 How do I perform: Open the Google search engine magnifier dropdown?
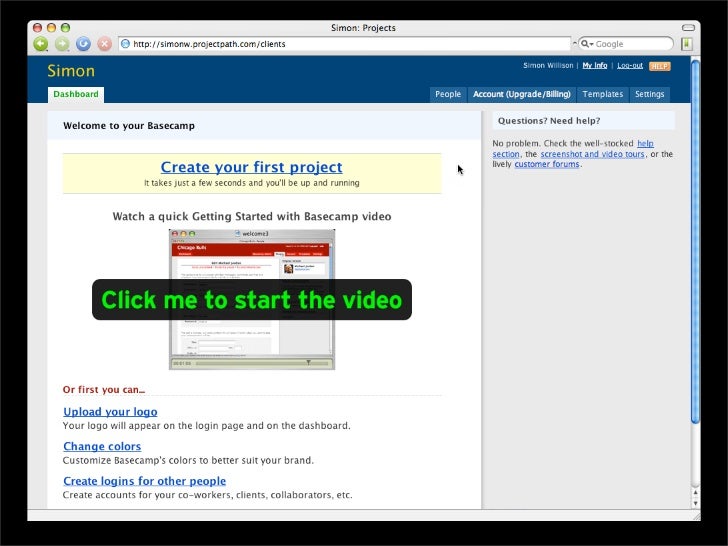588,44
